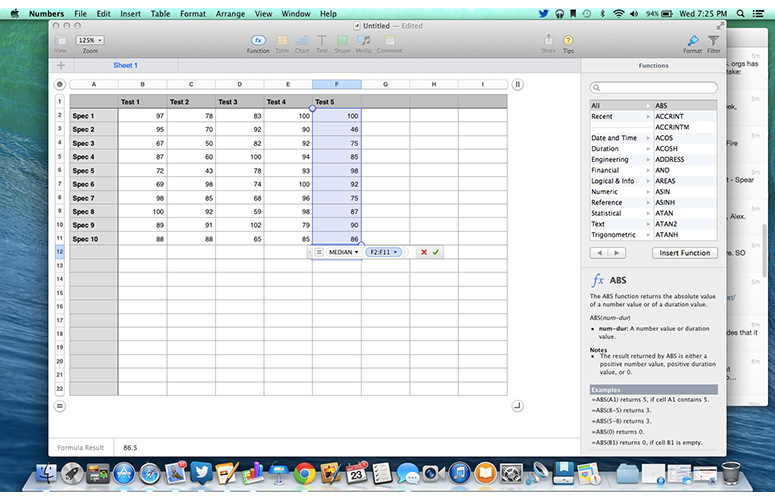Viewport: 775px width, 500px height.
Task: Switch to the Sheet 1 tab
Action: tap(126, 65)
